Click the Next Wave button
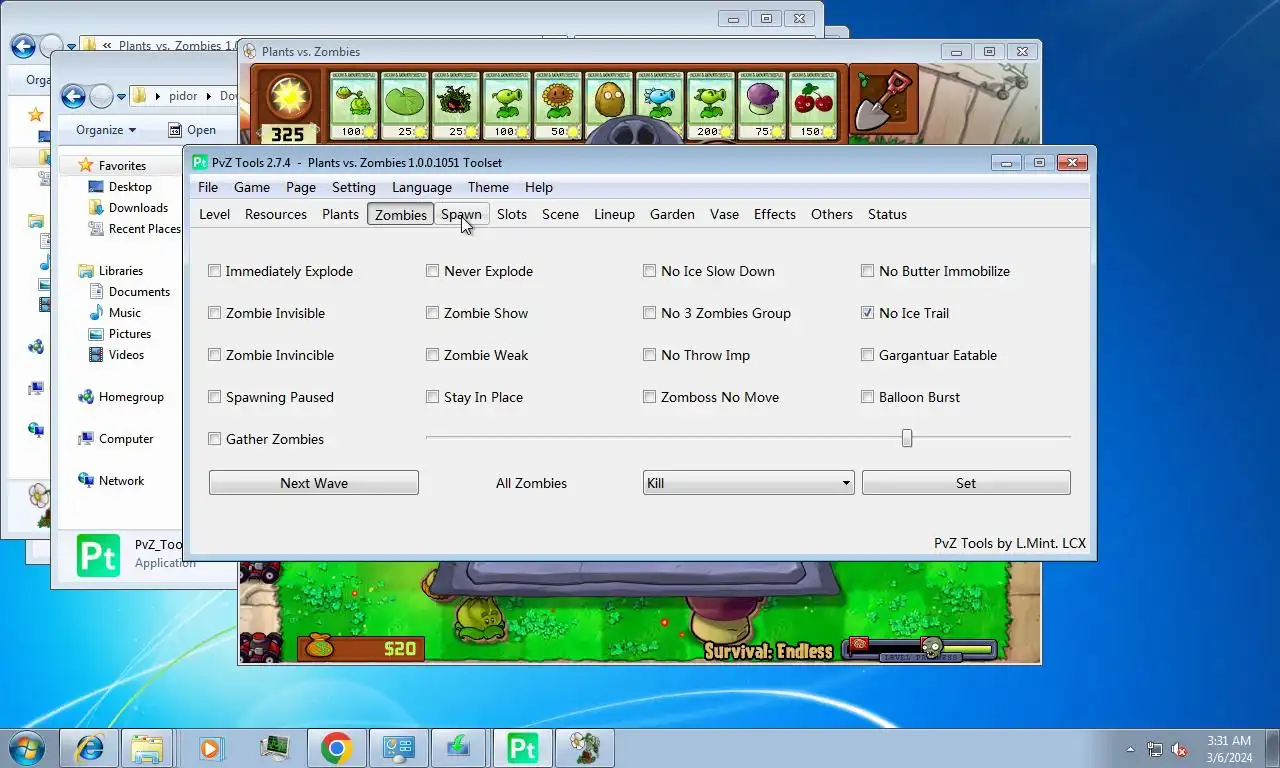Screen dimensions: 1280x768 (x=314, y=483)
